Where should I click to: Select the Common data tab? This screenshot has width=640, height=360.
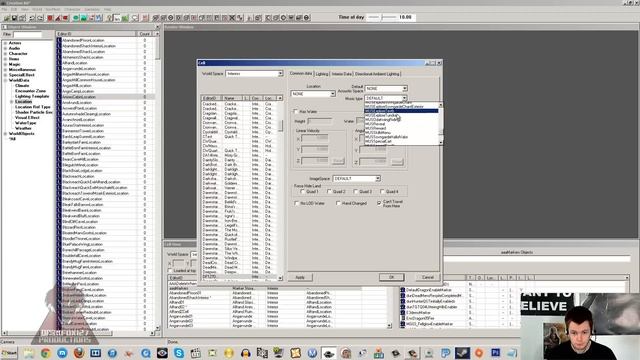(x=301, y=73)
